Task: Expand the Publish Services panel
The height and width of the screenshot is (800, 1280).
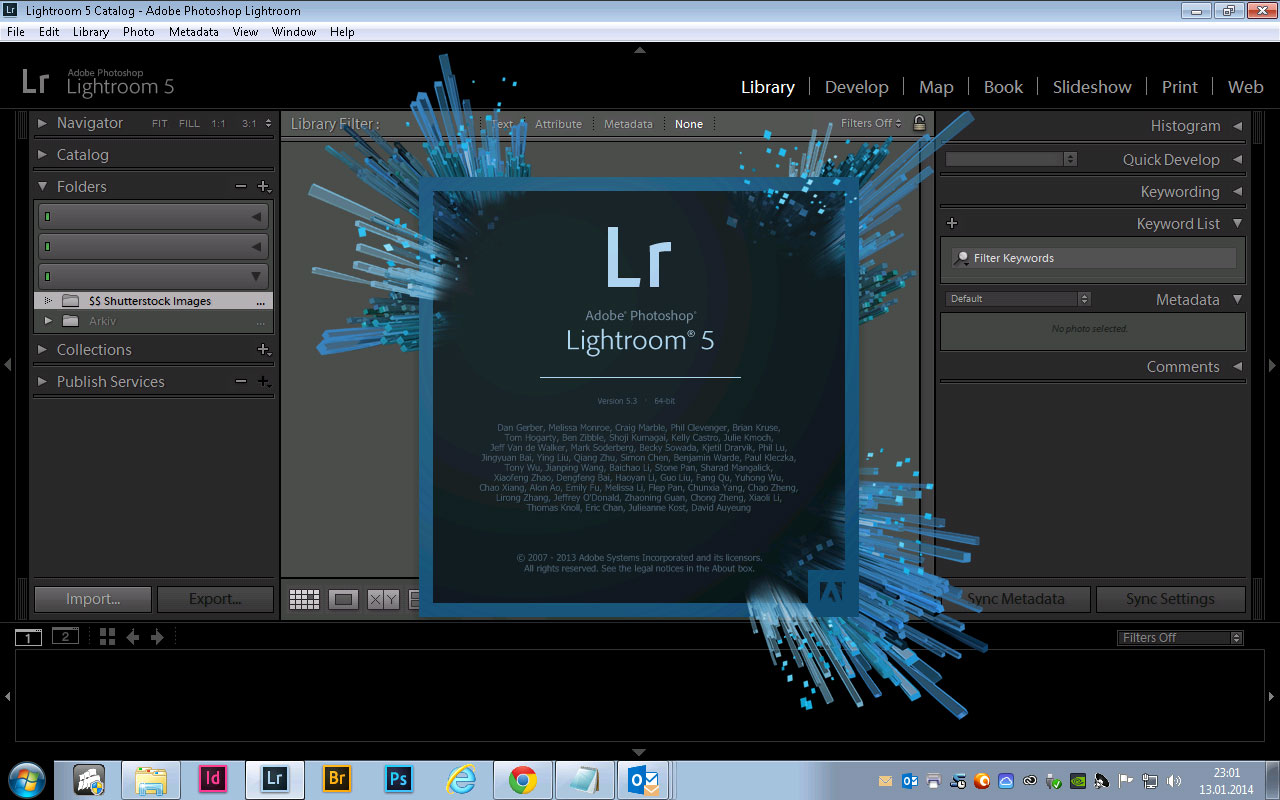Action: coord(42,382)
